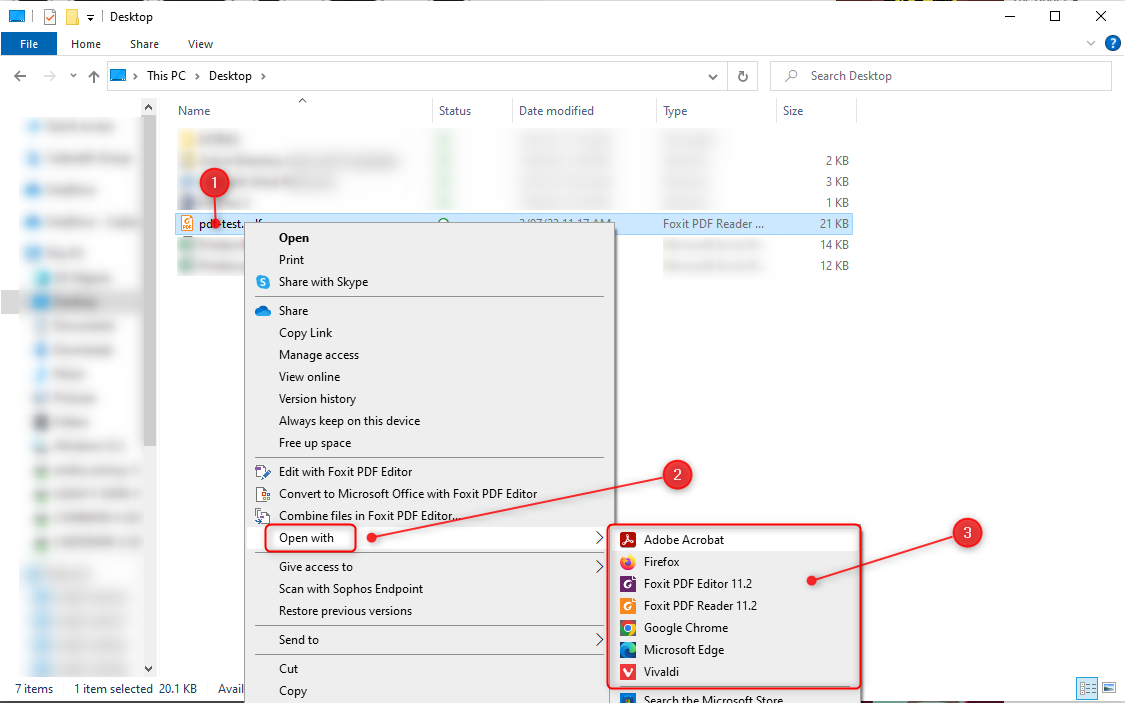
Task: Go back with the Back arrow
Action: point(20,76)
